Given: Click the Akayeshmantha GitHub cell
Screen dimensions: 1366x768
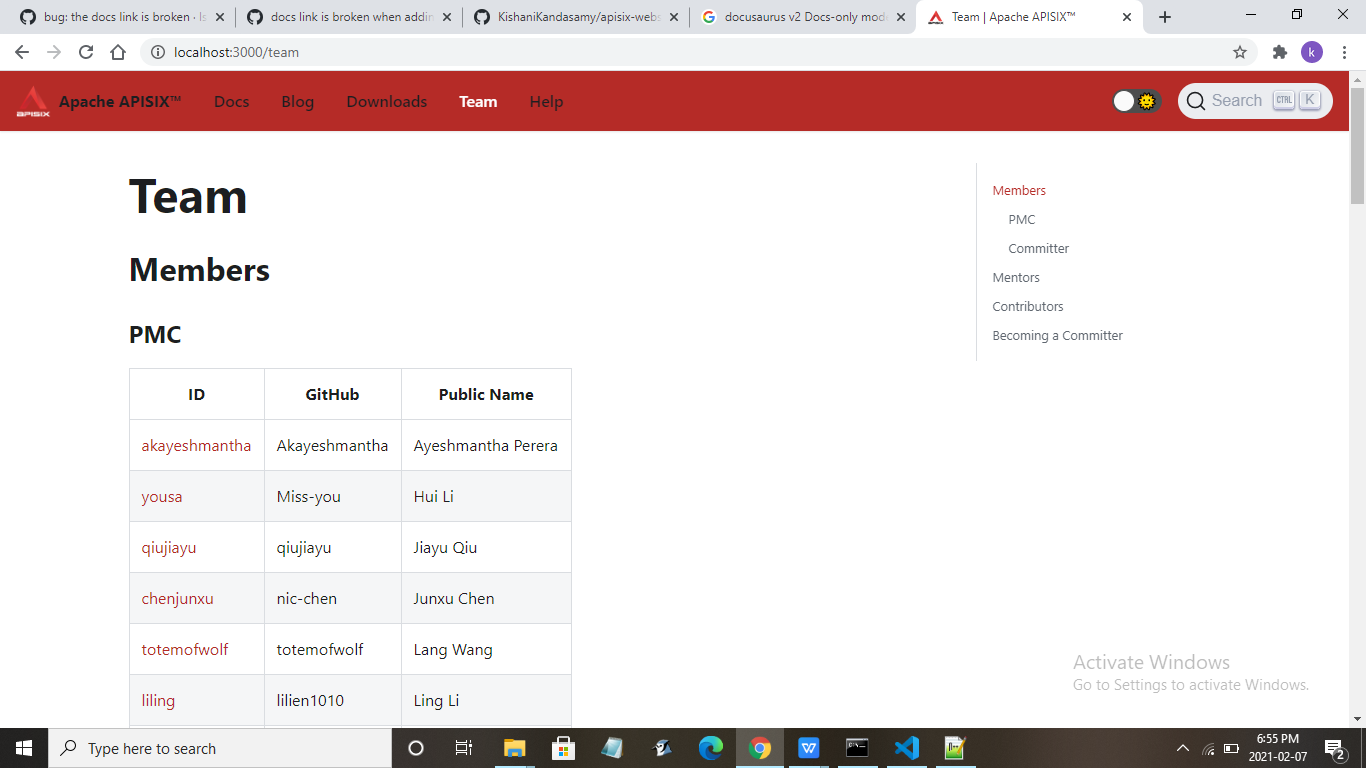Looking at the screenshot, I should (333, 446).
